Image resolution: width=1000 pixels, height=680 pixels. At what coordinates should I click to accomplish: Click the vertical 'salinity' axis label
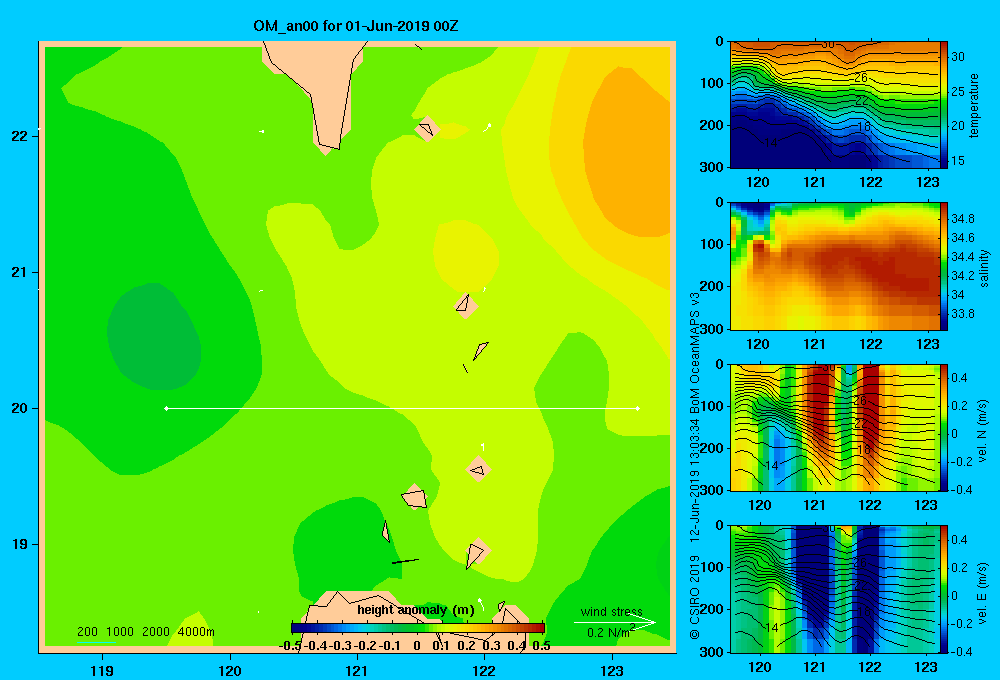tap(984, 268)
